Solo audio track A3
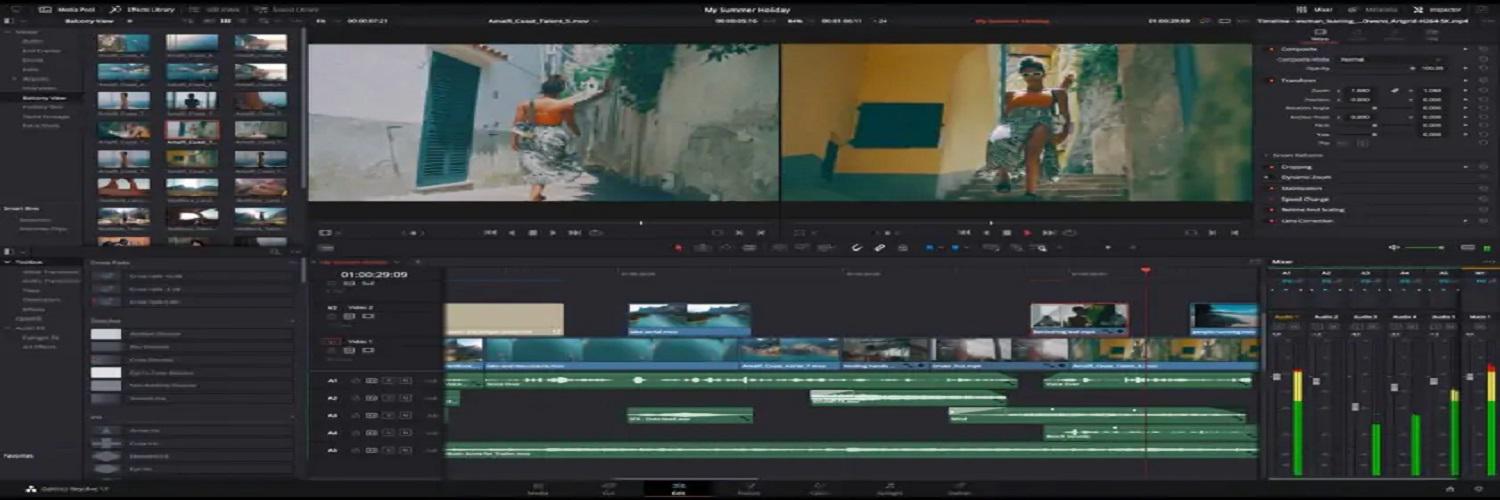 click(x=389, y=415)
